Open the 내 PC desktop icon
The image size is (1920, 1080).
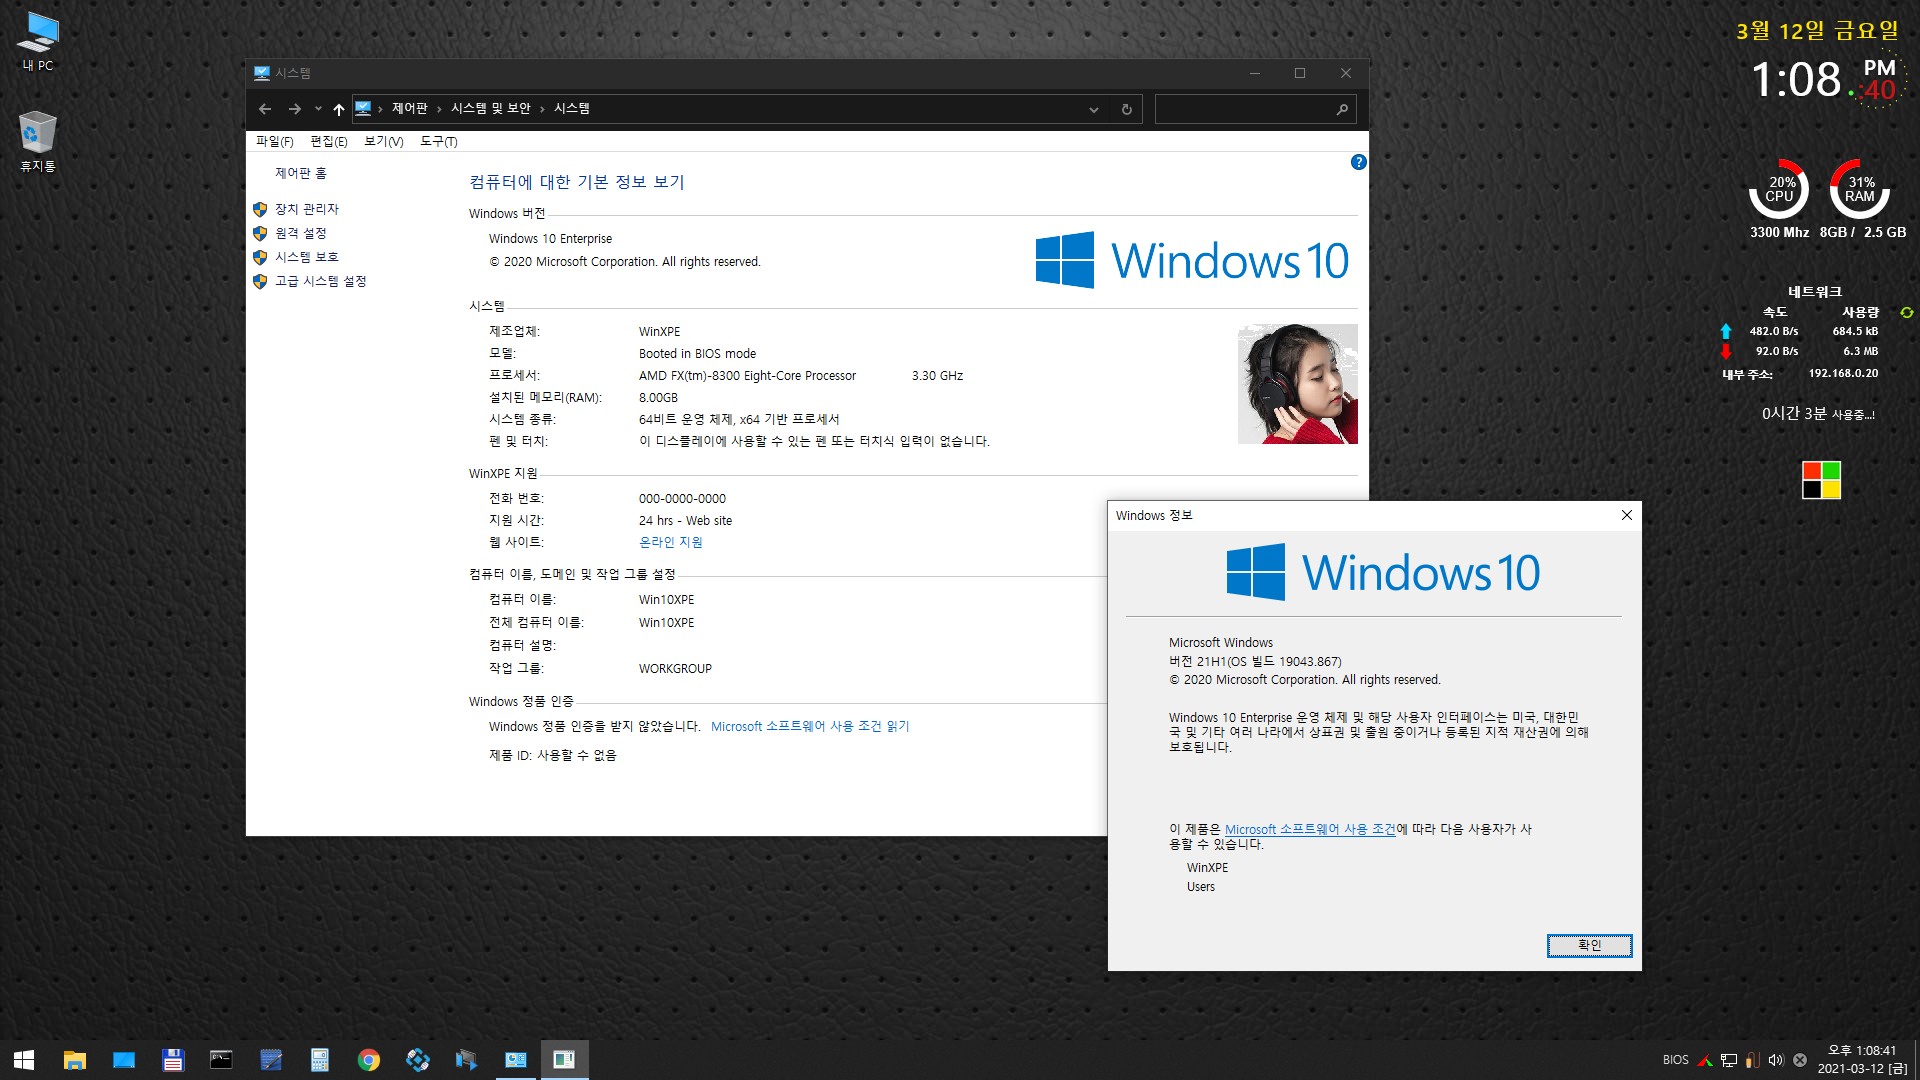click(38, 41)
